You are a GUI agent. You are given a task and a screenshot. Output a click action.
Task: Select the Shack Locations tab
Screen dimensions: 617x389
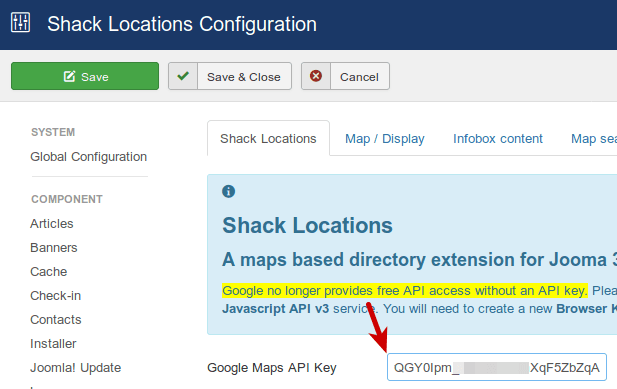tap(268, 138)
